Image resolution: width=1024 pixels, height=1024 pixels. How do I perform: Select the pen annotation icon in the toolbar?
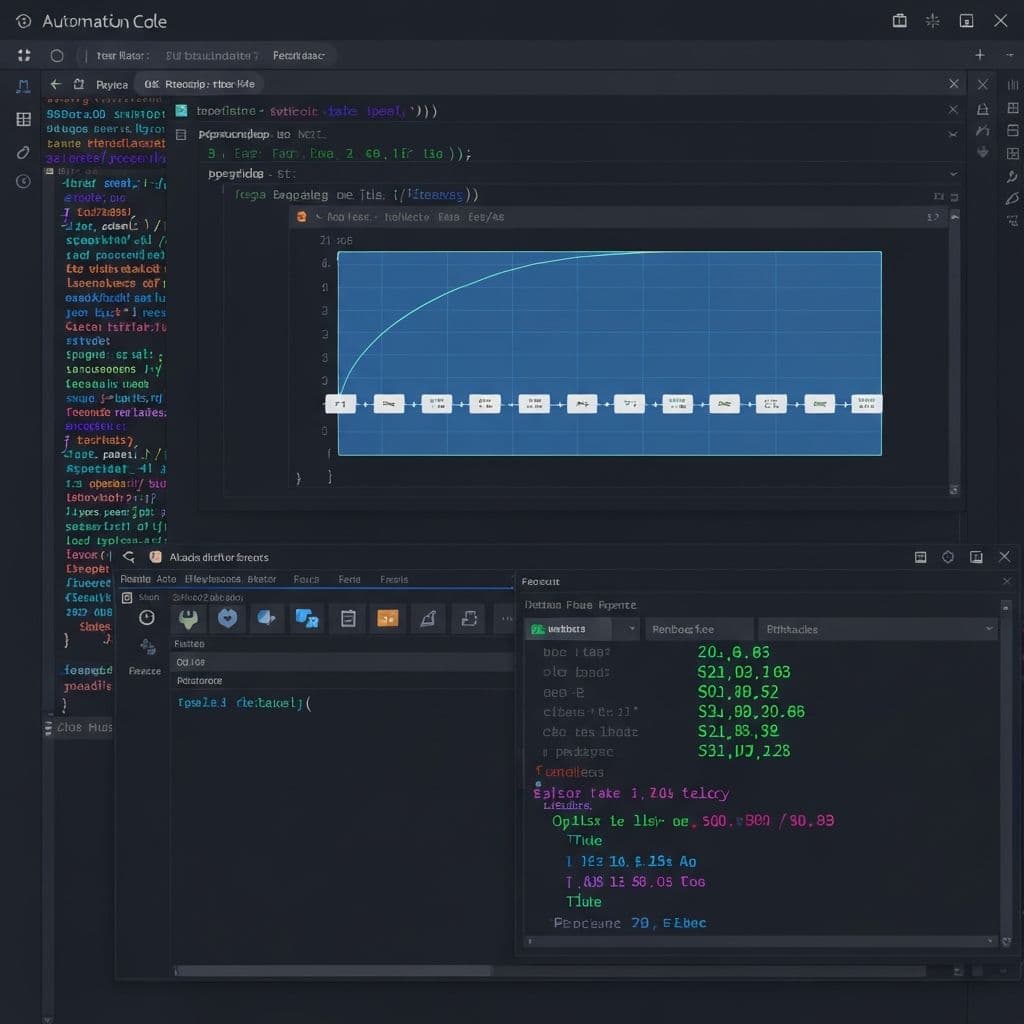(428, 618)
